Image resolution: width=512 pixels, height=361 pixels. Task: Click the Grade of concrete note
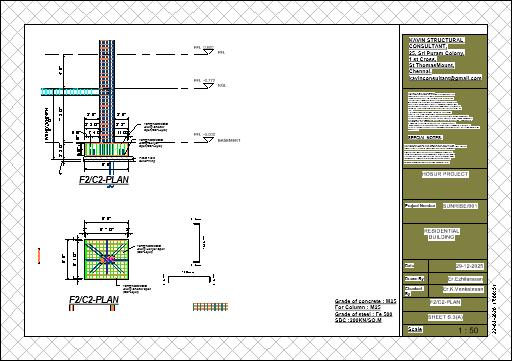pyautogui.click(x=366, y=301)
